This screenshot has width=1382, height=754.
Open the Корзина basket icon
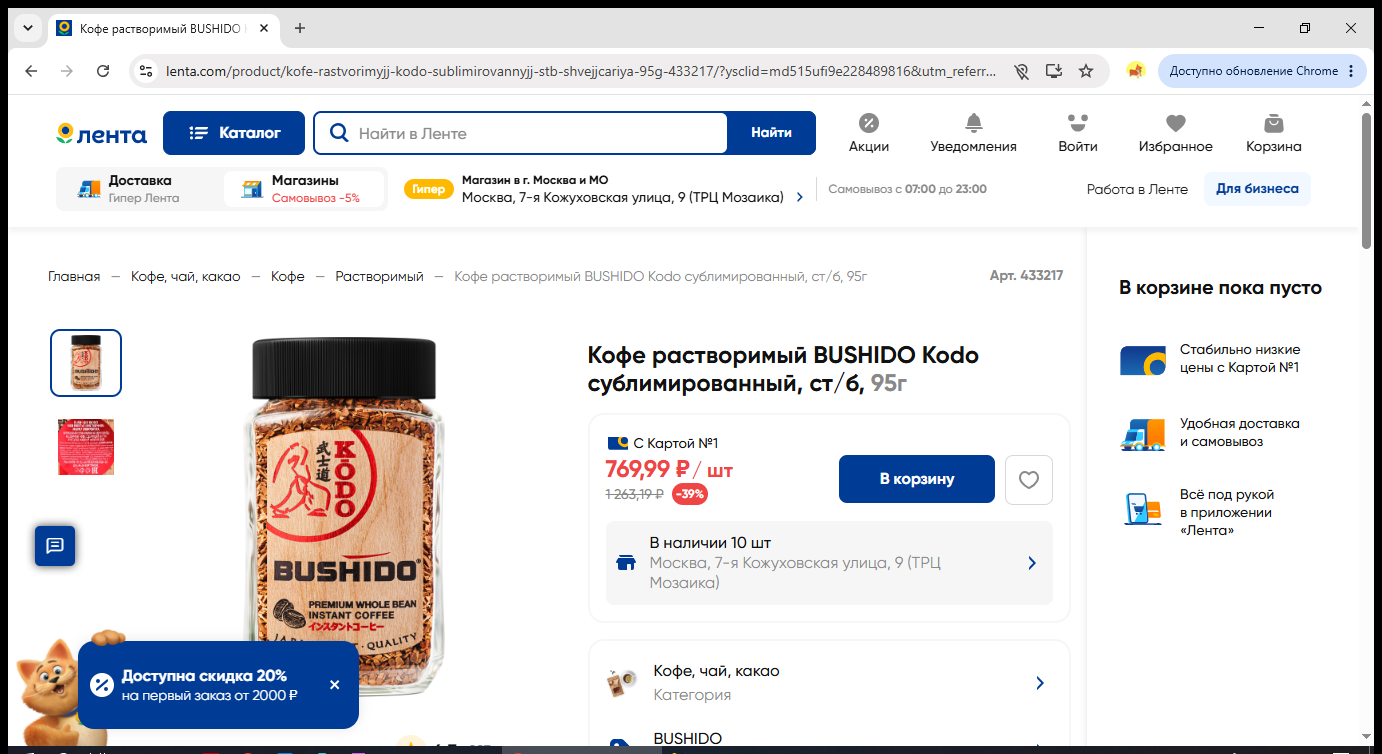(x=1273, y=133)
